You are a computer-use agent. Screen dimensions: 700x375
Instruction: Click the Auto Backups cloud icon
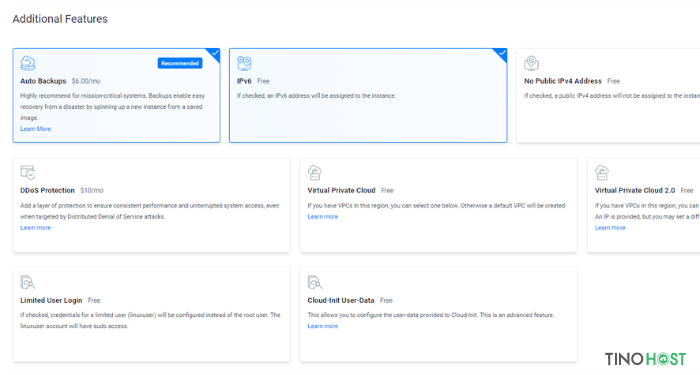coord(28,63)
